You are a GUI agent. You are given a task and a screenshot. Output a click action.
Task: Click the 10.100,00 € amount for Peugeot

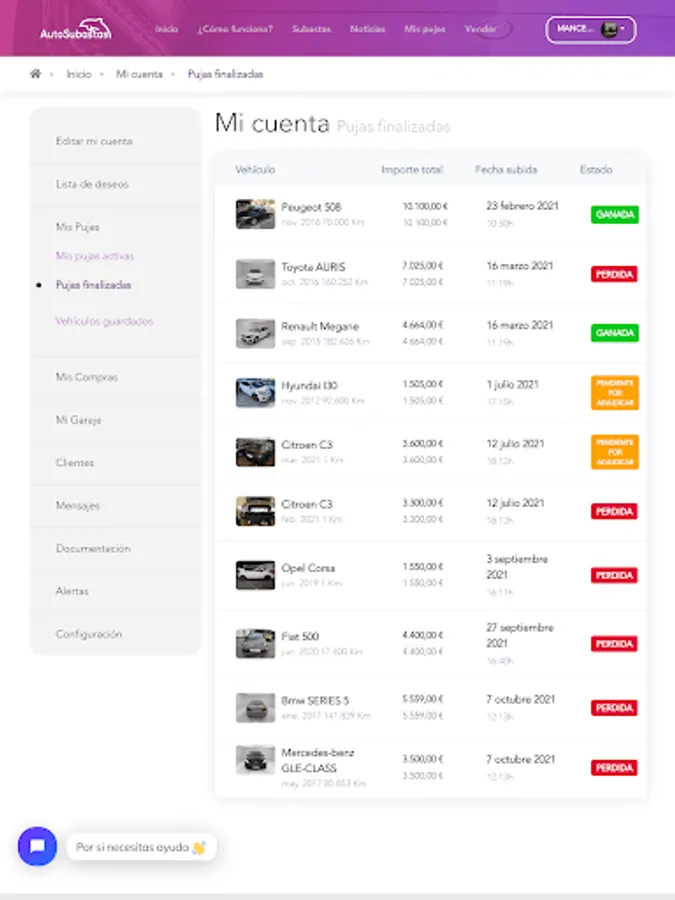[x=425, y=206]
